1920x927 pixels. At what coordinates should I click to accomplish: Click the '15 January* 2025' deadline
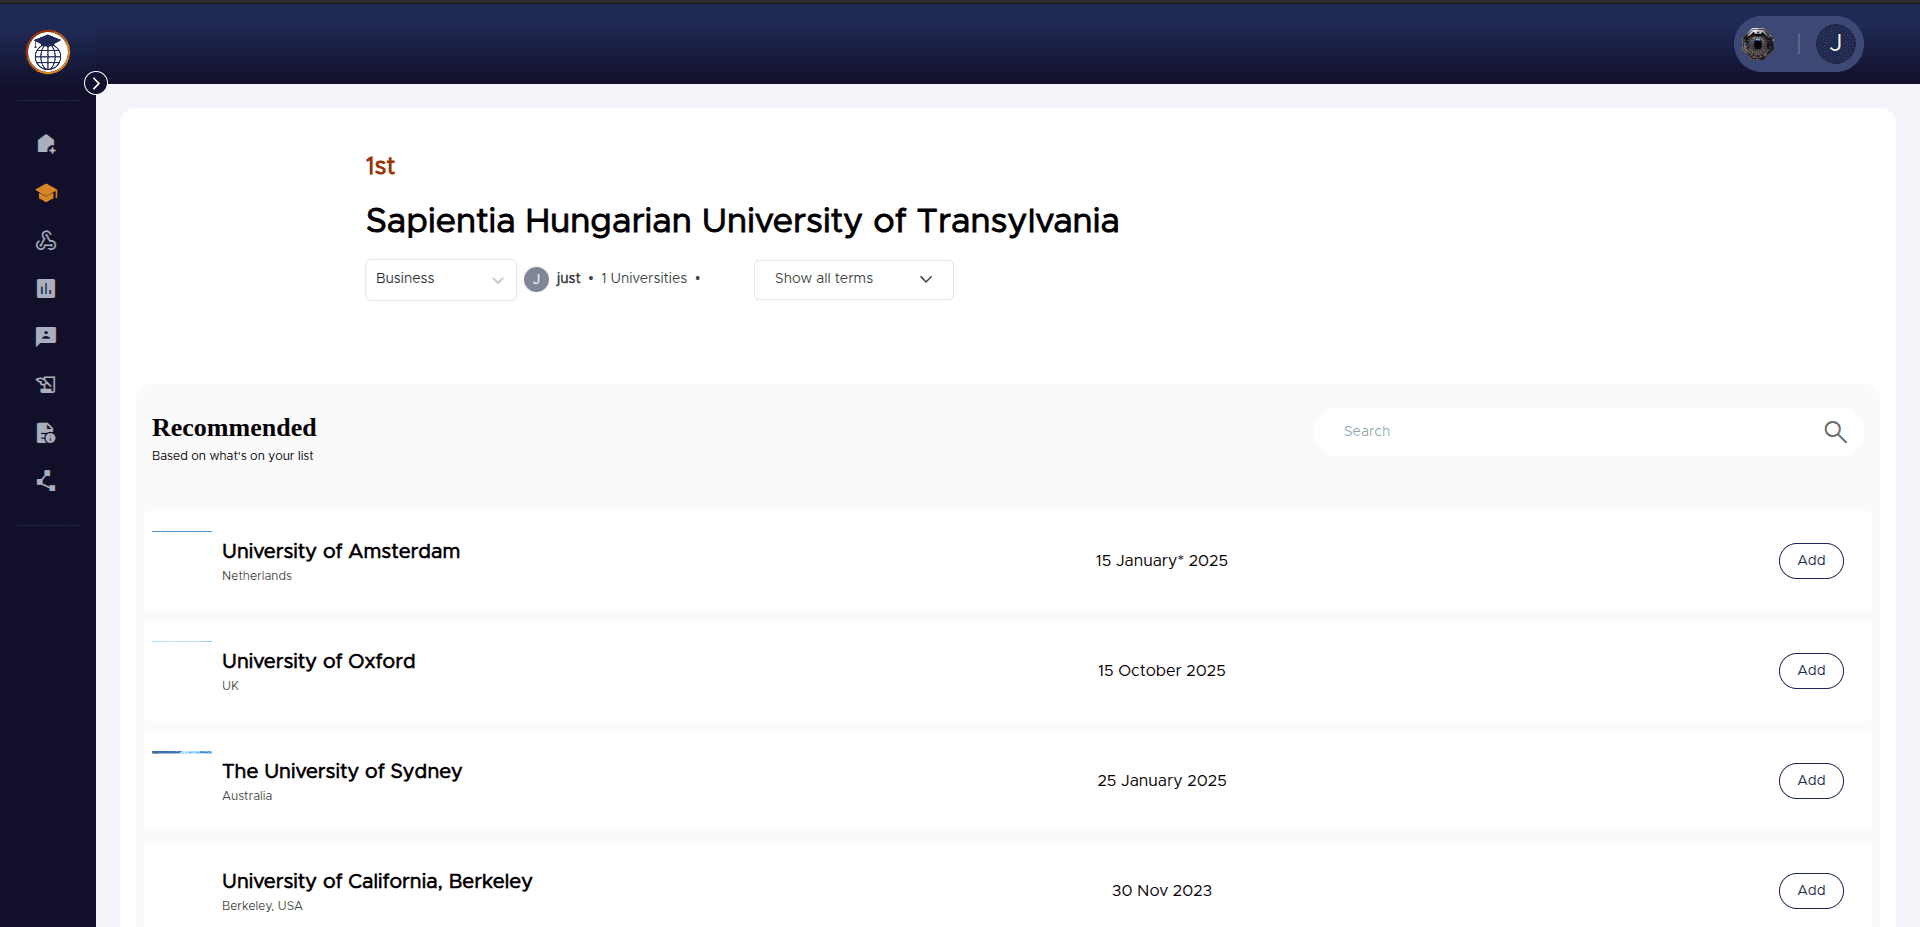[x=1161, y=561]
